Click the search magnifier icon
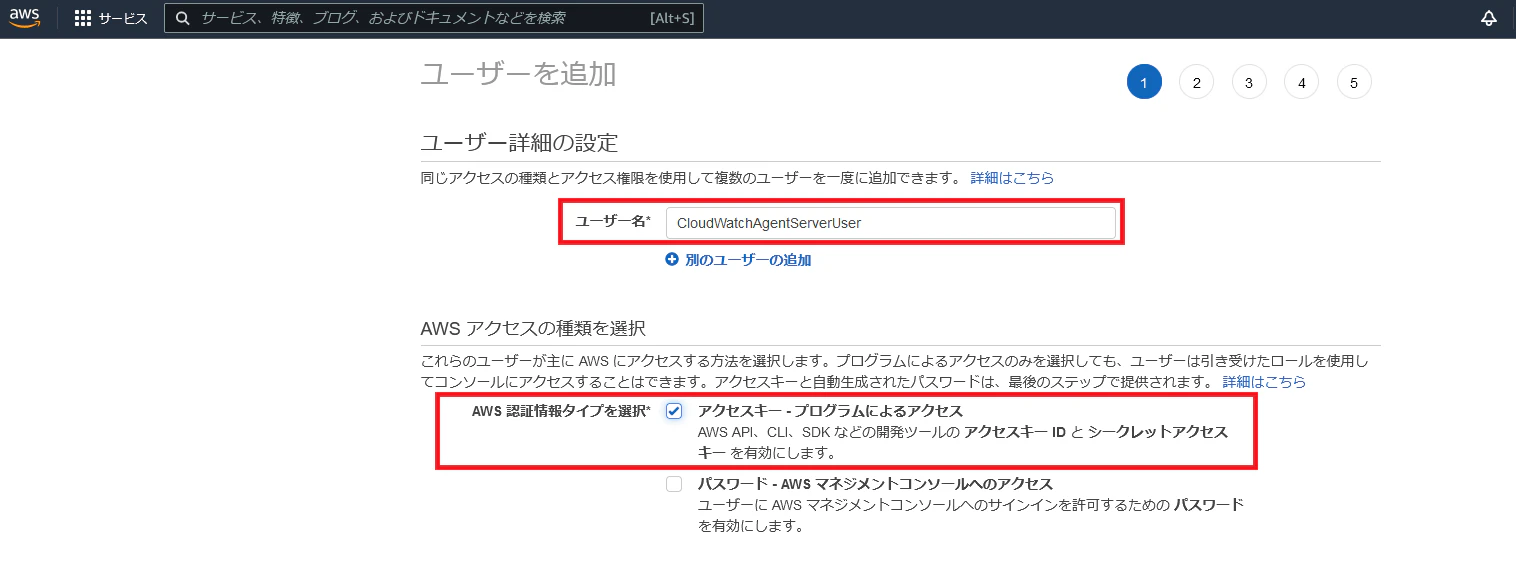1516x572 pixels. tap(182, 18)
